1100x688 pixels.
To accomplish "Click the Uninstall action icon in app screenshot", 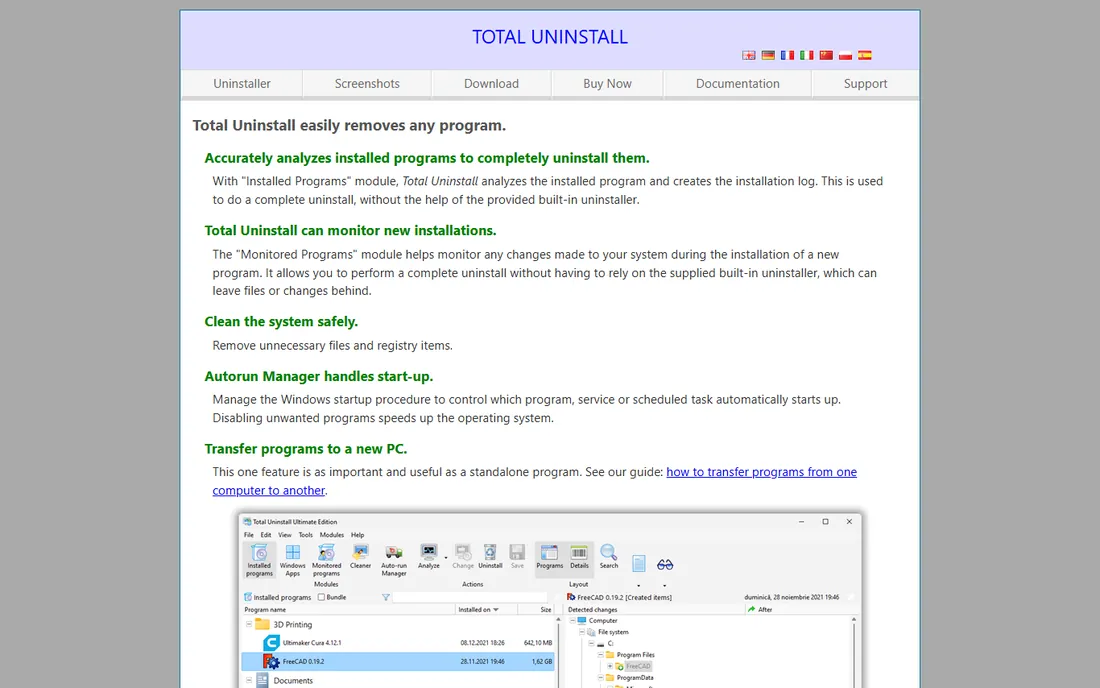I will 490,556.
